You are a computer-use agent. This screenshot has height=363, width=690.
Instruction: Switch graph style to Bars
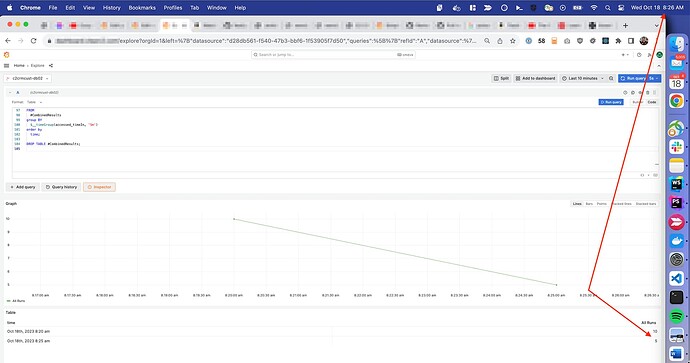(589, 204)
